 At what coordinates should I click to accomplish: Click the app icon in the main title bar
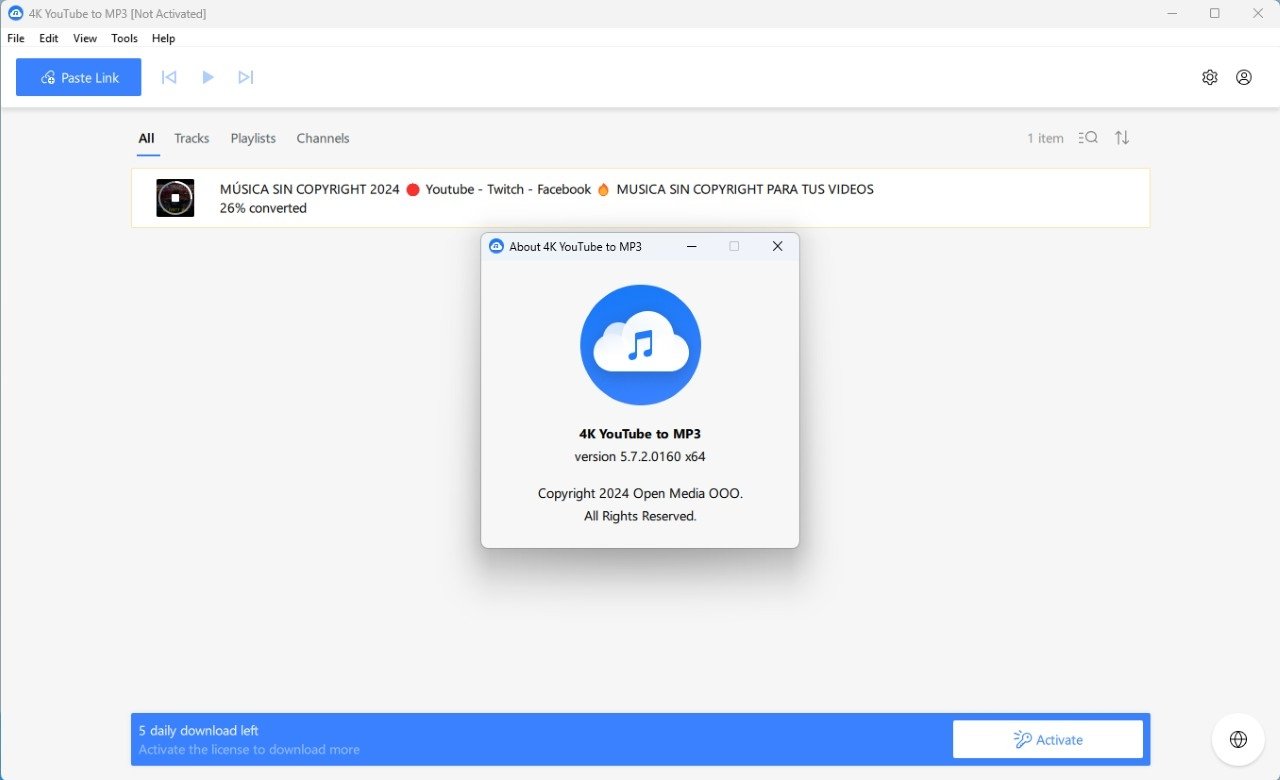(15, 13)
